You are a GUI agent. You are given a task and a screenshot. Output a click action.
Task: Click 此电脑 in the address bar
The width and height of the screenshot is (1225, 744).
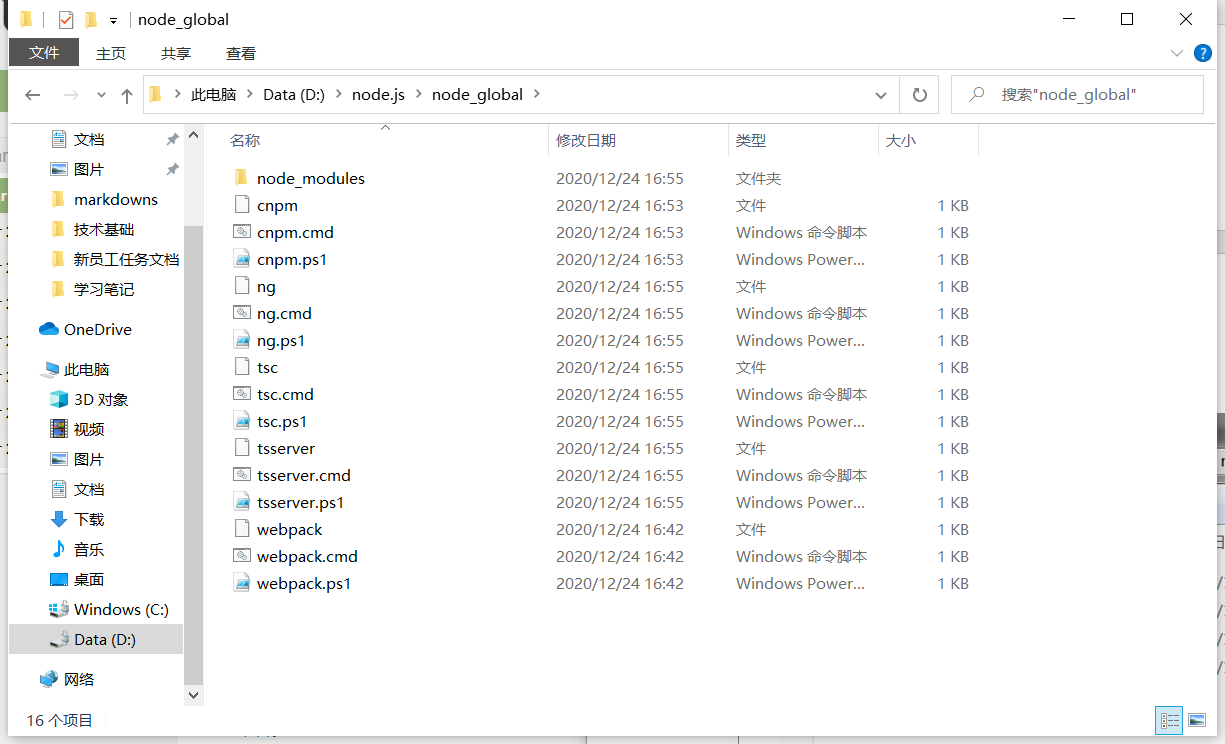(x=213, y=94)
